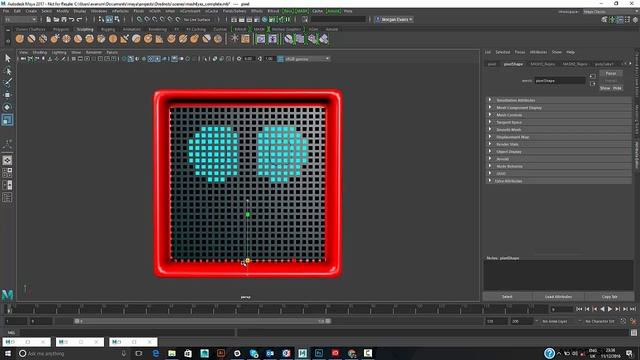640x360 pixels.
Task: Open the Create menu
Action: pyautogui.click(x=31, y=11)
